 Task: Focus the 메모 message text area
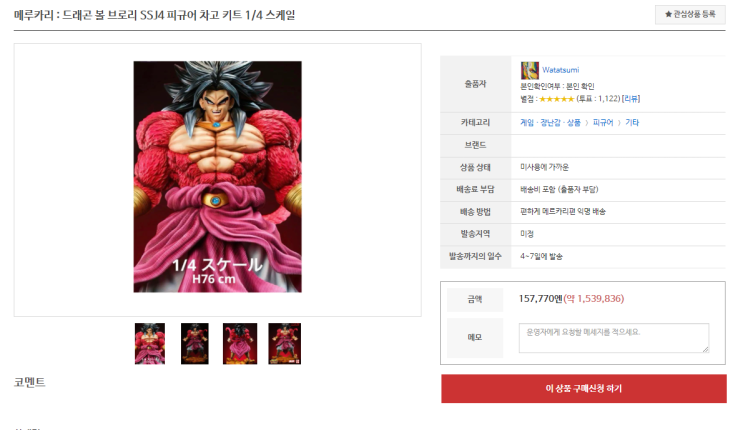[x=614, y=338]
